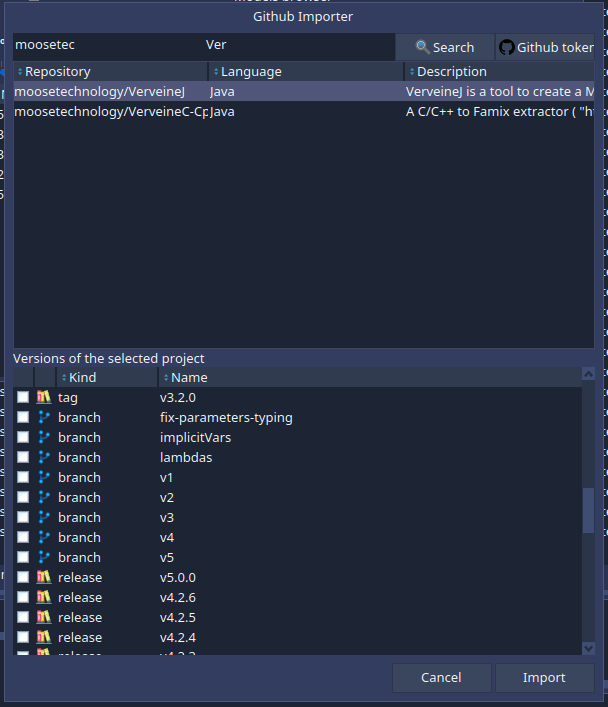Sort versions by Name column

pos(370,377)
